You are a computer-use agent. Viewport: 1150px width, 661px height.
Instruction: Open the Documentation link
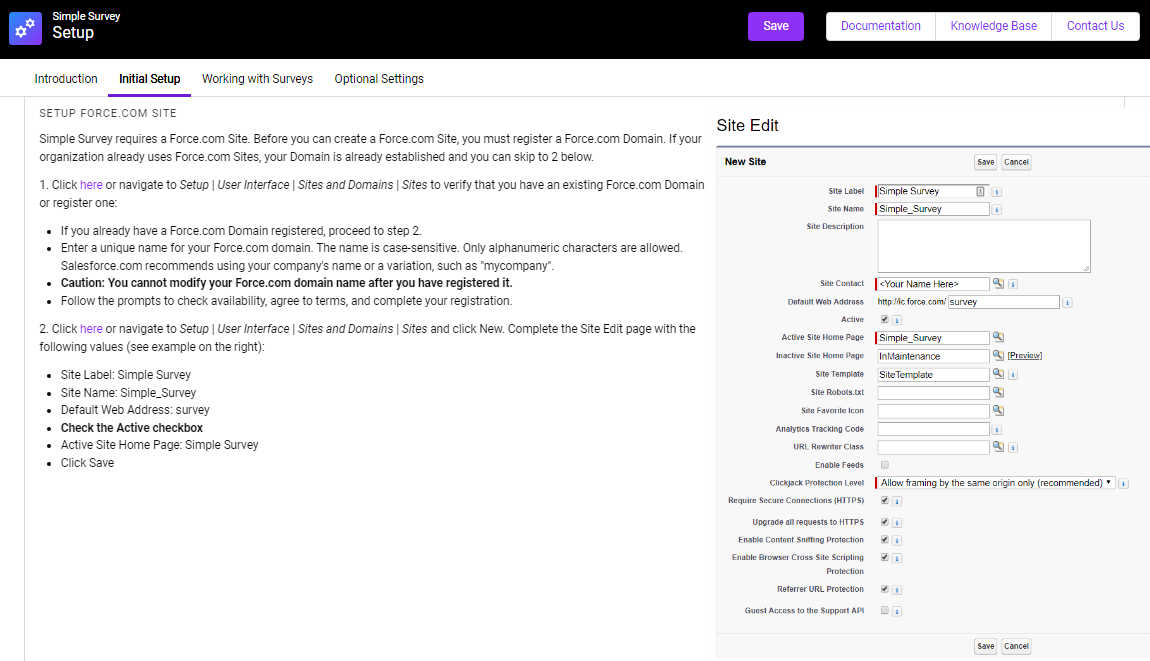881,26
